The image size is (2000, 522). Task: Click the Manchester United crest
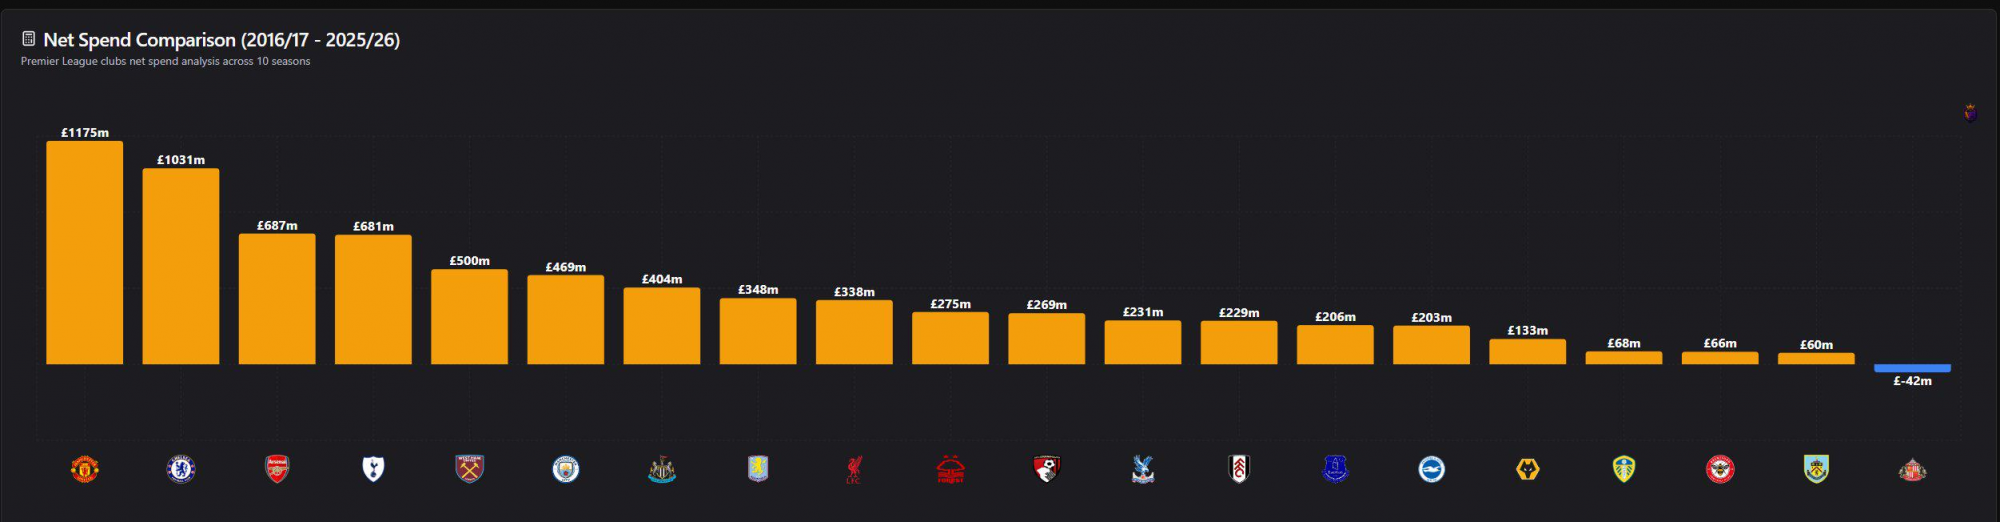click(x=85, y=469)
